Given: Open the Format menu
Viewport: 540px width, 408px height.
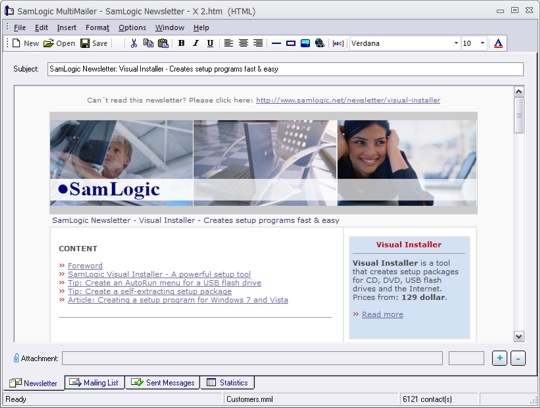Looking at the screenshot, I should [97, 28].
